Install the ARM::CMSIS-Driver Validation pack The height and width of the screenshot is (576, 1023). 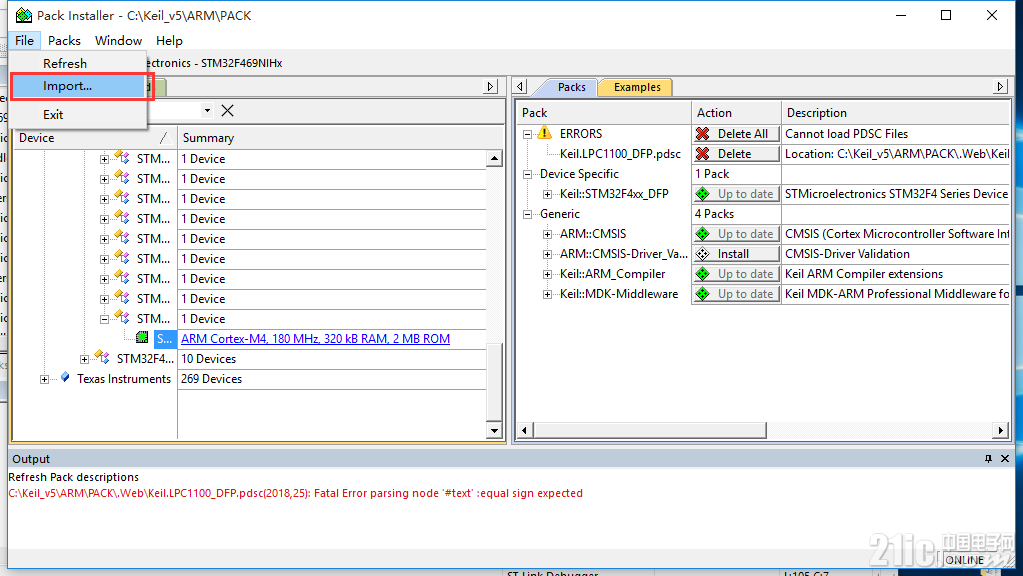coord(736,254)
